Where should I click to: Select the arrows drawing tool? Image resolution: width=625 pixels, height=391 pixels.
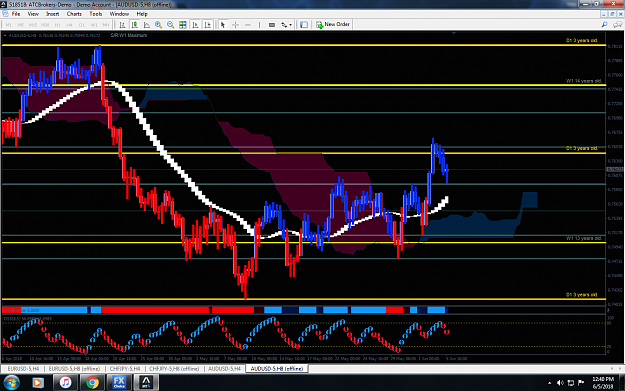click(284, 25)
